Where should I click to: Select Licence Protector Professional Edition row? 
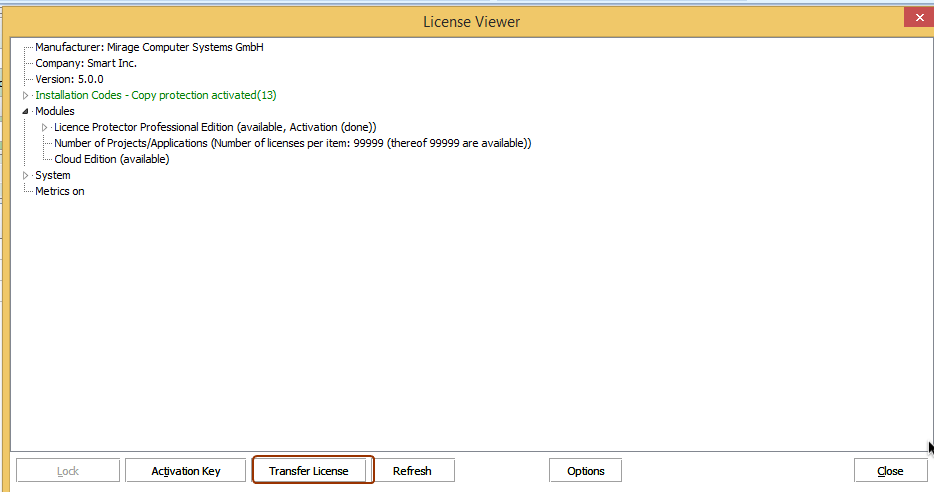(x=215, y=127)
